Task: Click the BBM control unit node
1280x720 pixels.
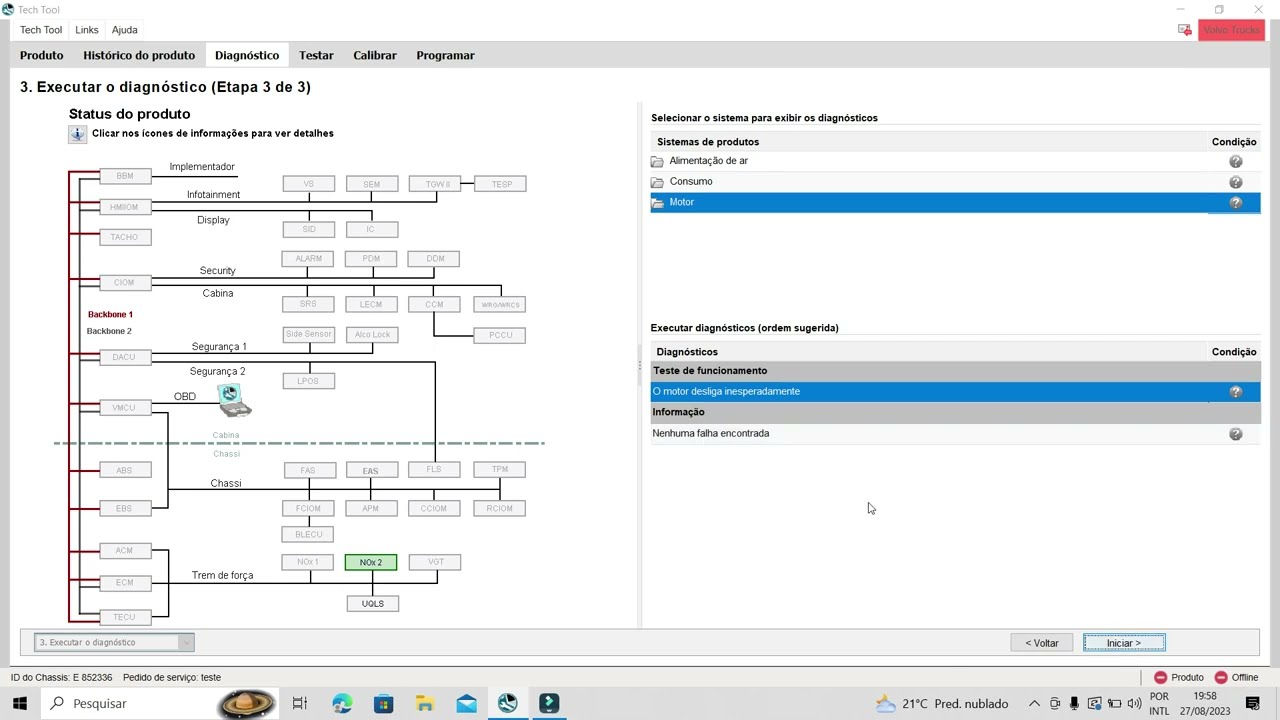Action: tap(125, 176)
